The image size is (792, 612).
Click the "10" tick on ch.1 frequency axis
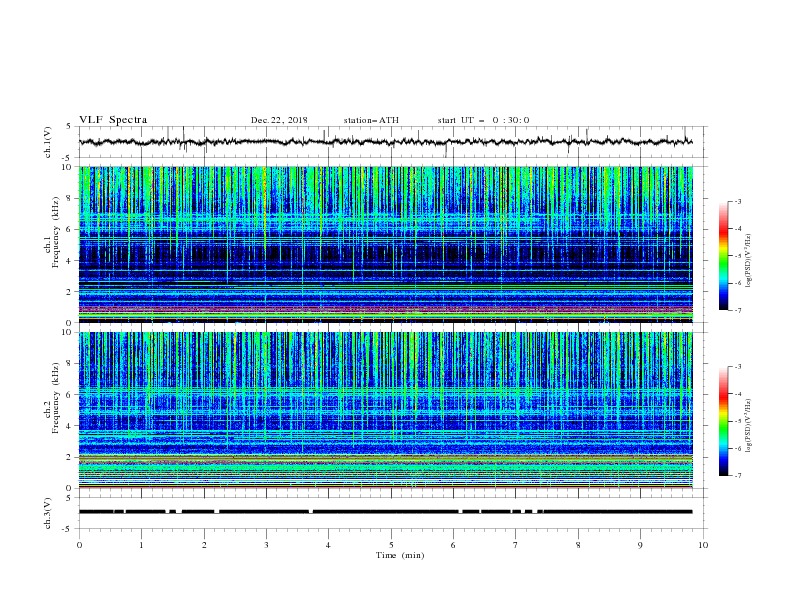pos(67,167)
